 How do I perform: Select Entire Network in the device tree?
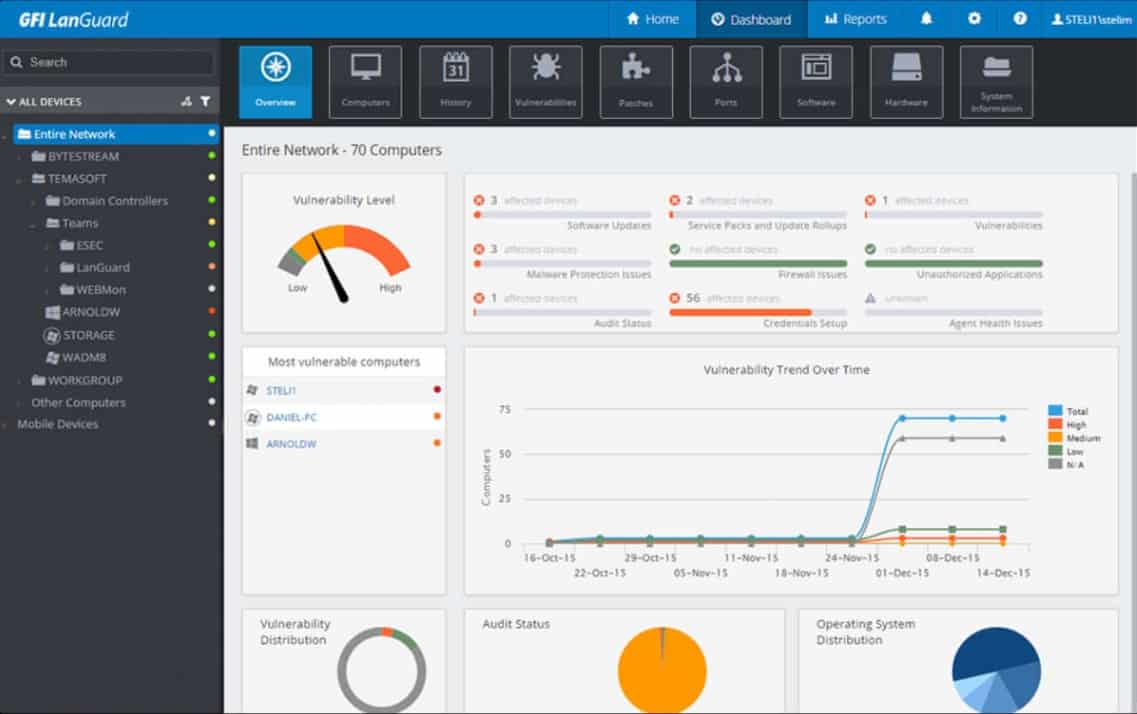click(115, 134)
